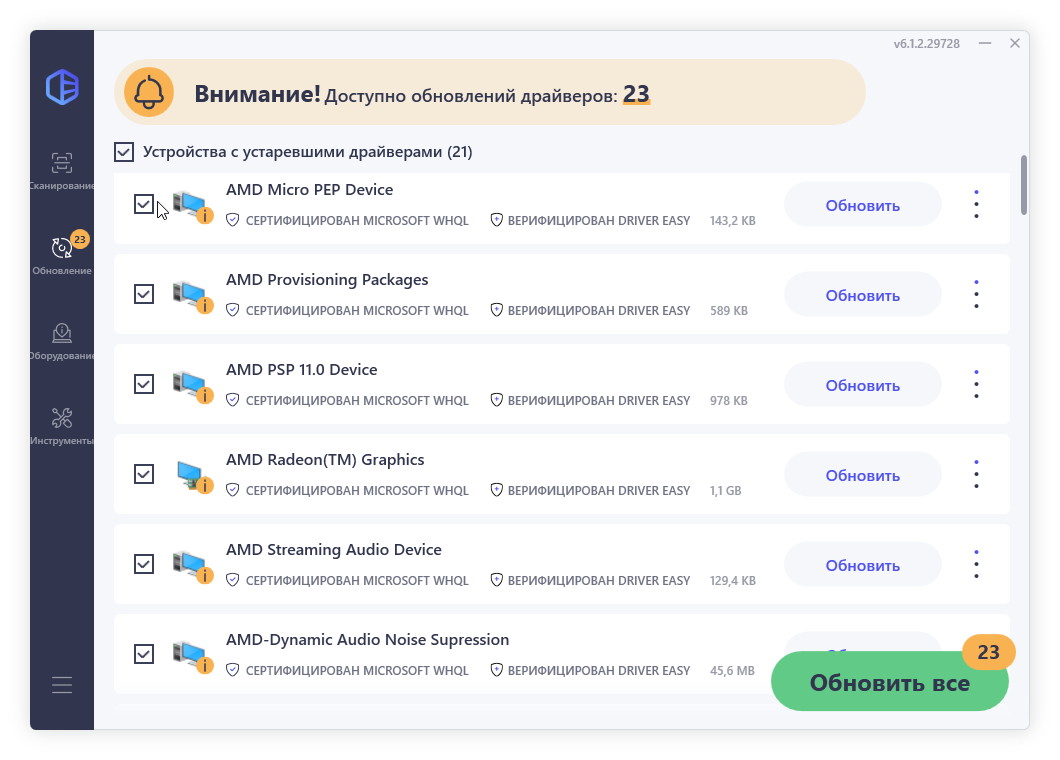Click the 143,2 KB file size value

click(x=733, y=221)
